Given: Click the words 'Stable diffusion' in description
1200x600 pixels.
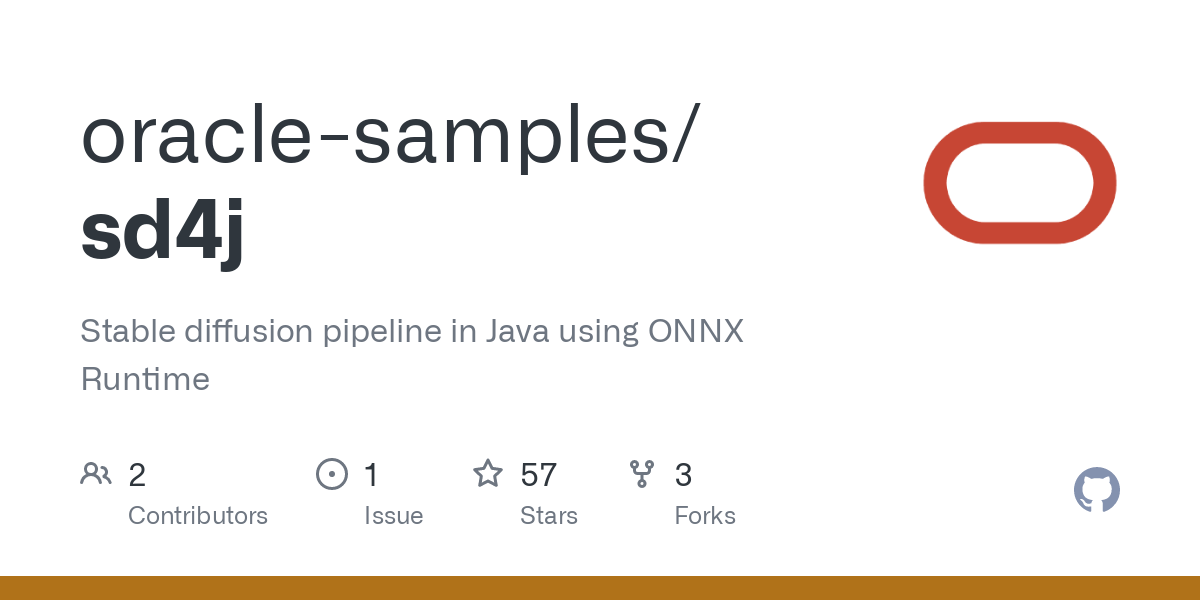Looking at the screenshot, I should tap(196, 331).
